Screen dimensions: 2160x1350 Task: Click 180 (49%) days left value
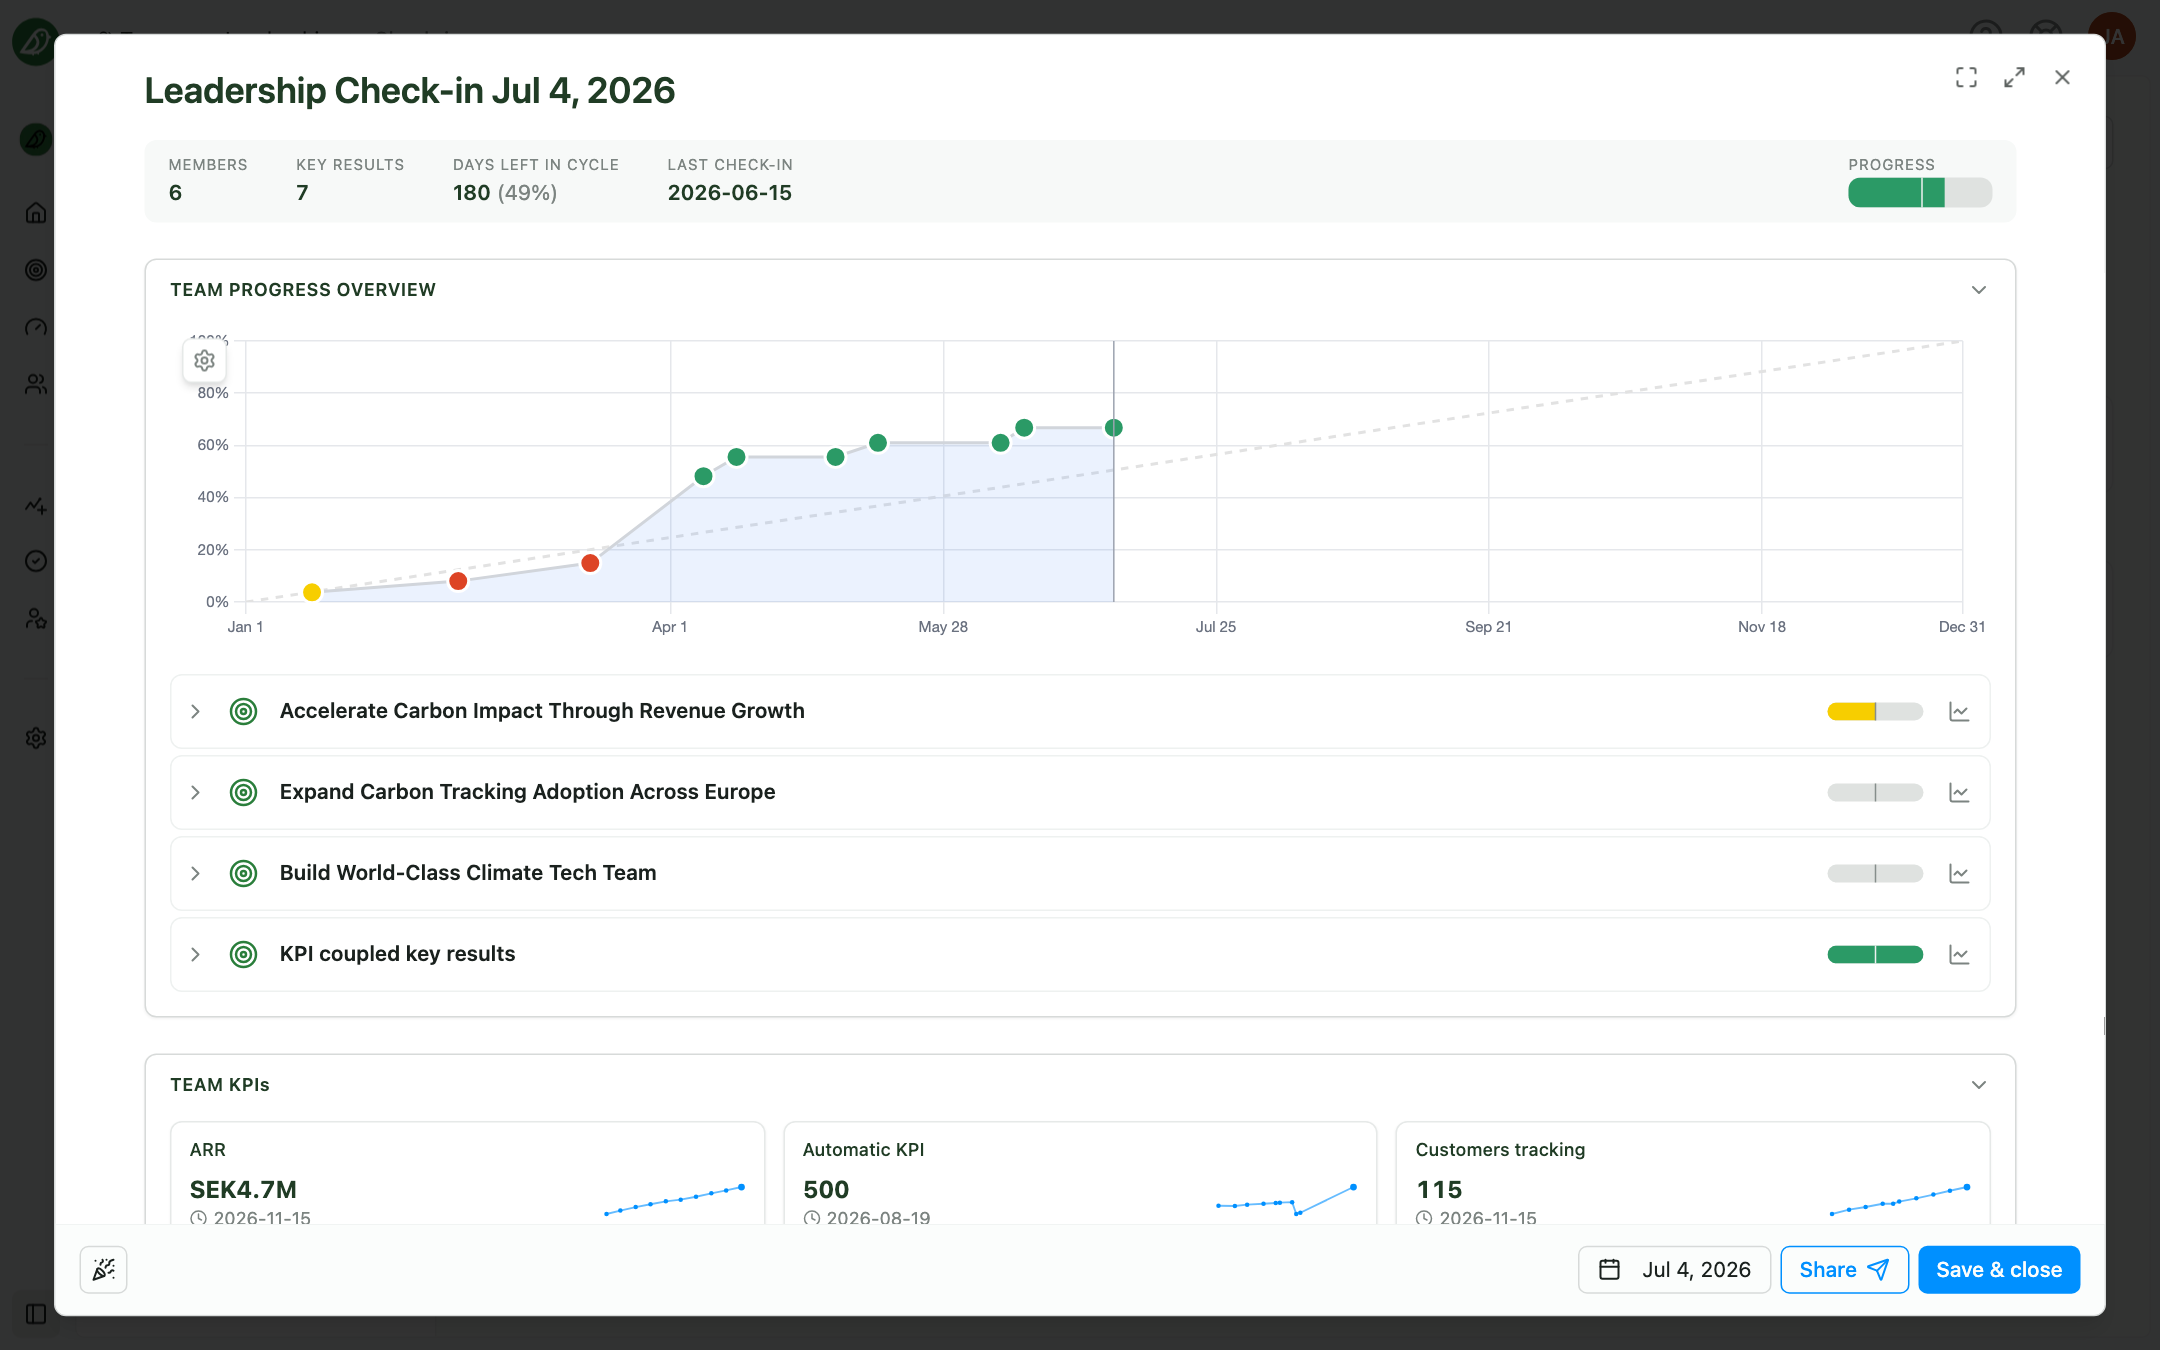click(x=505, y=193)
